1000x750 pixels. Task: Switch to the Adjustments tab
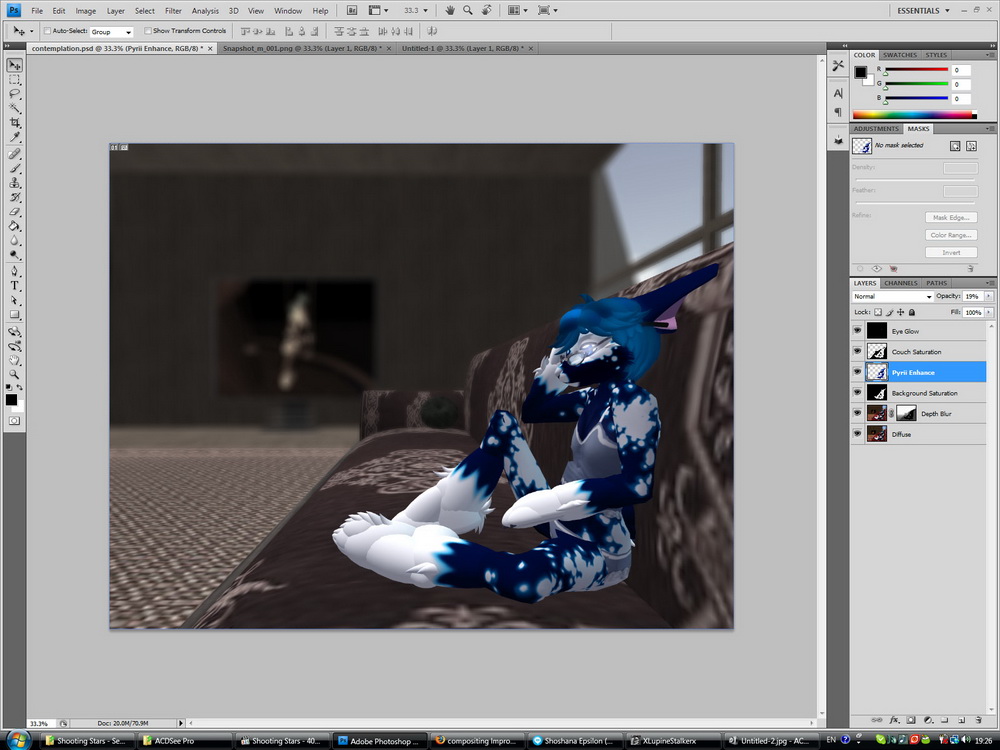coord(876,128)
